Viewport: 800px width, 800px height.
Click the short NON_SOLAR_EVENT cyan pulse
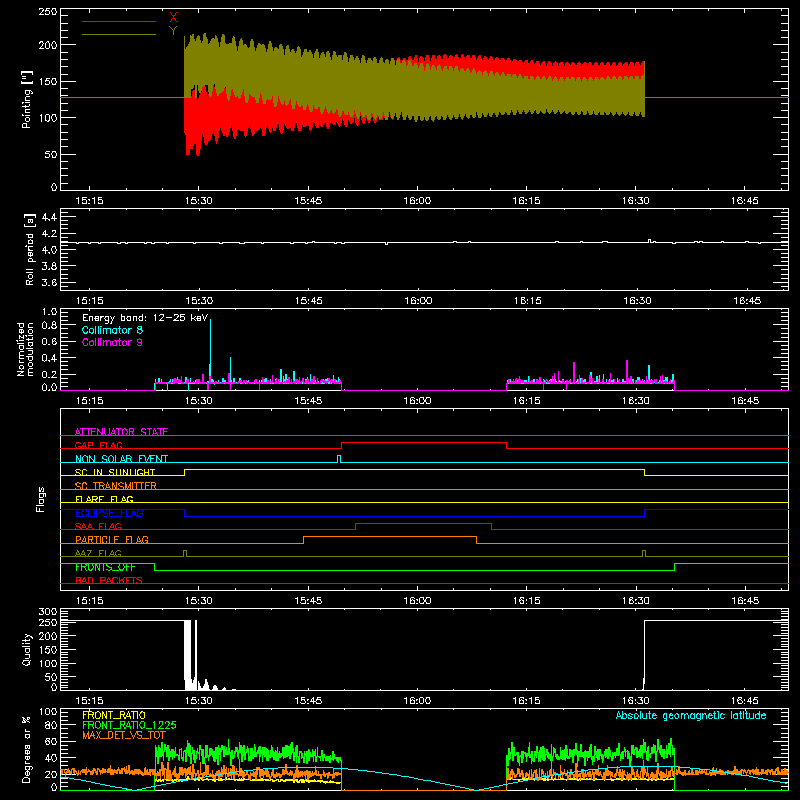tap(339, 459)
